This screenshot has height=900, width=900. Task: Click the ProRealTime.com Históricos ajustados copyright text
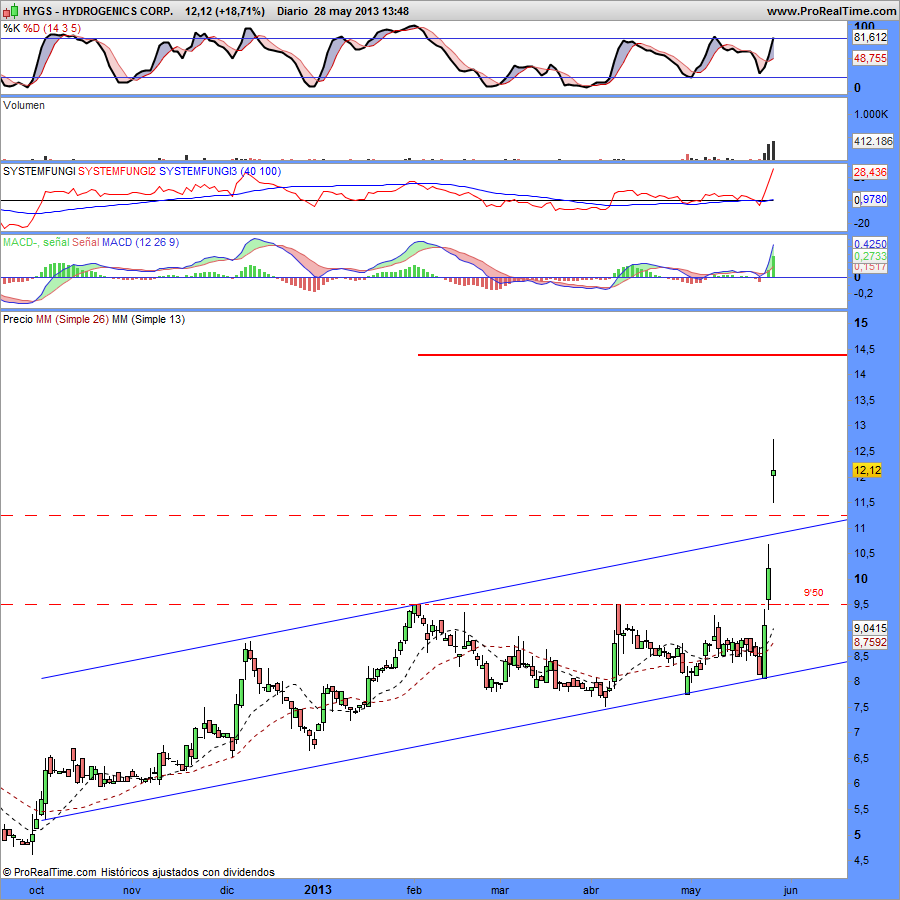[138, 872]
